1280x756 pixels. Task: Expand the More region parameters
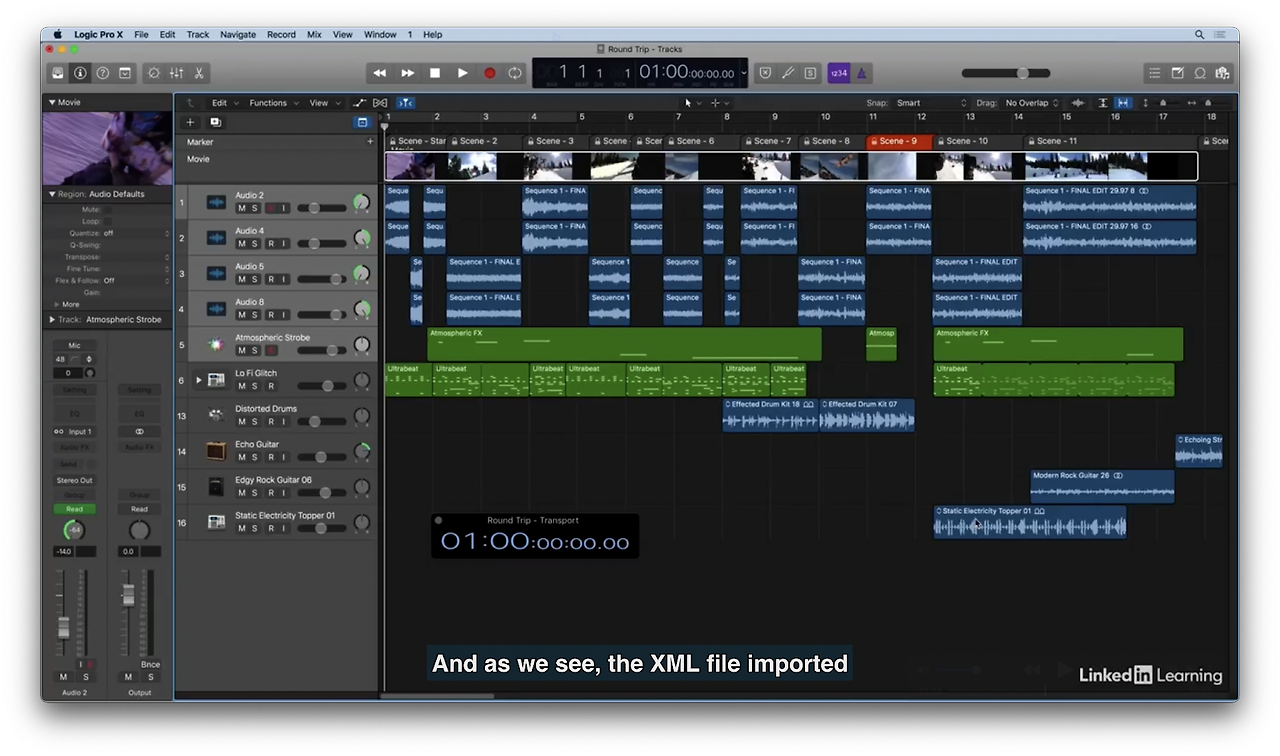point(57,304)
